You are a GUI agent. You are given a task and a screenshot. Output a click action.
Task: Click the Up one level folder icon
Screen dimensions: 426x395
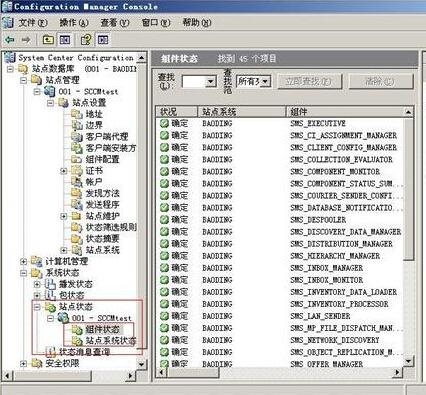coord(49,40)
